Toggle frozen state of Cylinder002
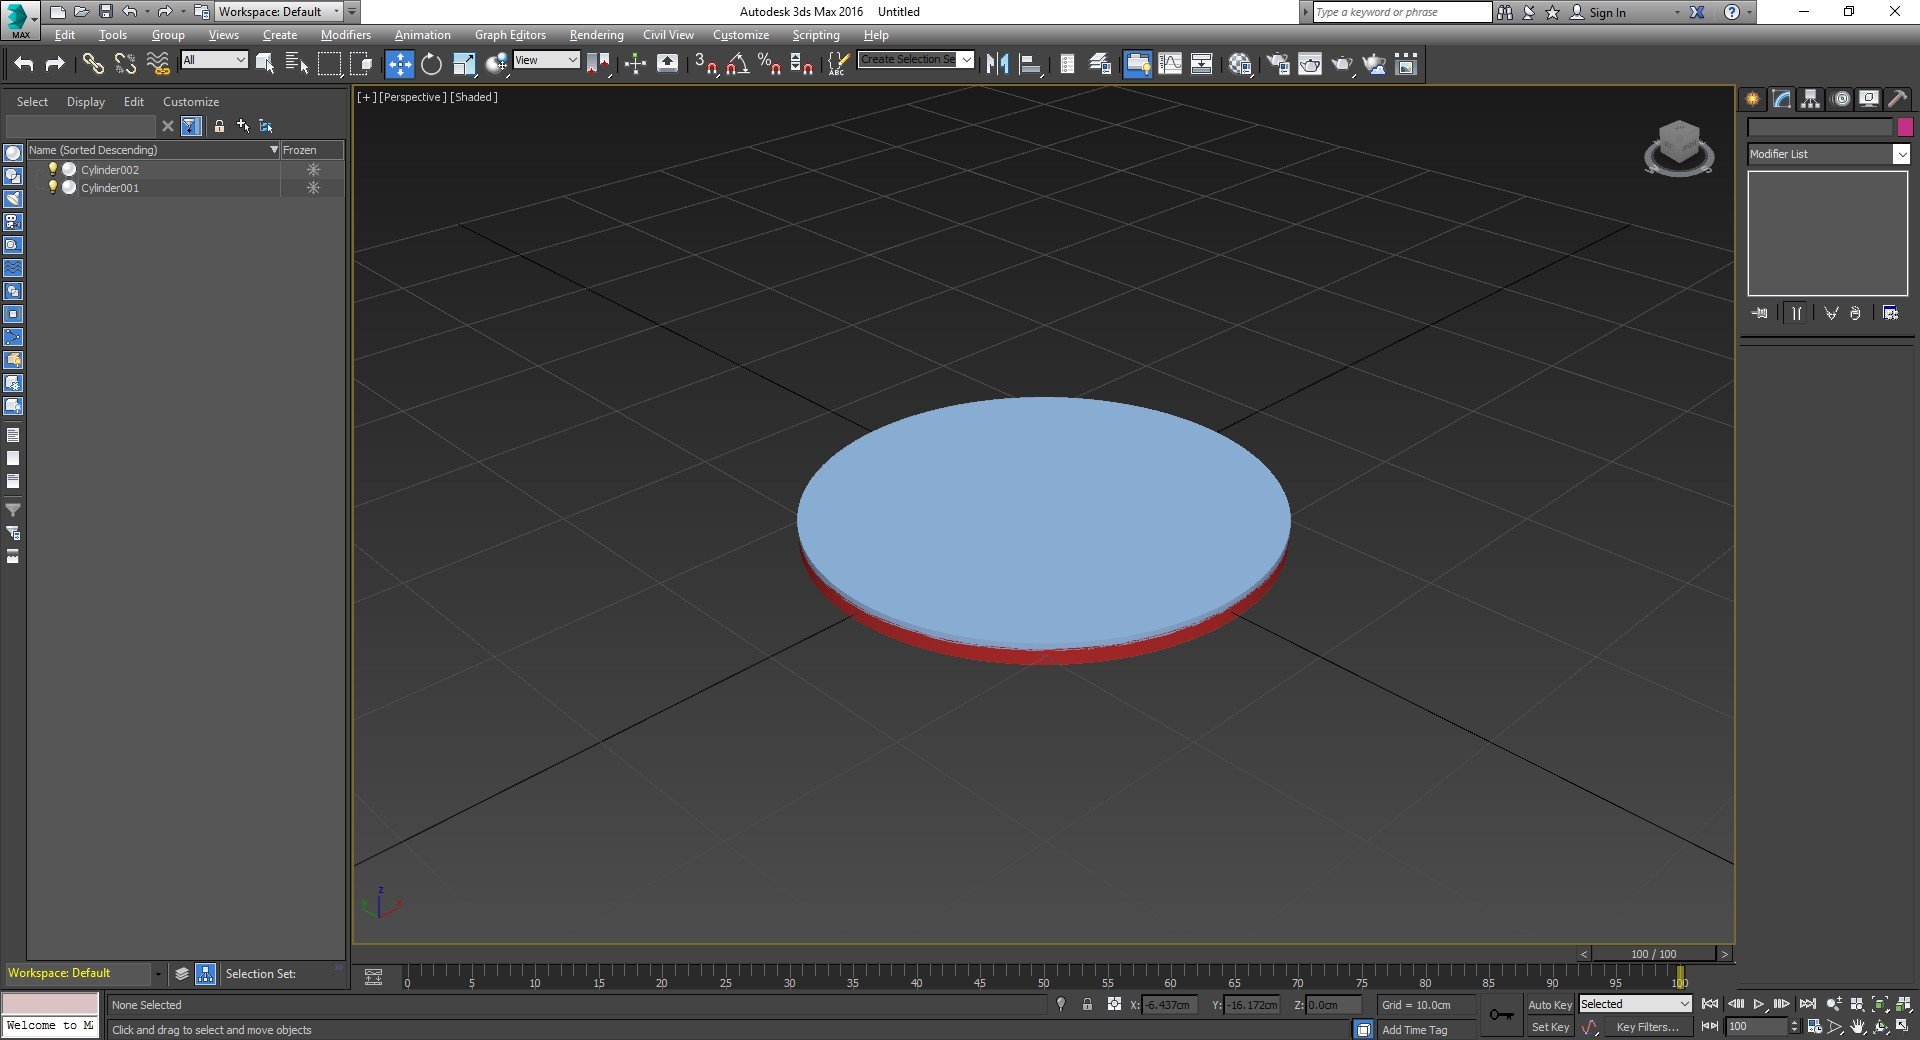 [x=313, y=170]
